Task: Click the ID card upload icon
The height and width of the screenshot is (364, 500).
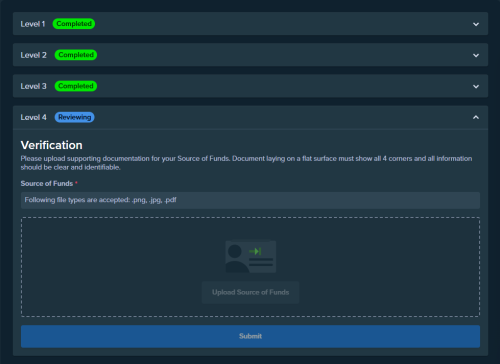Action: coord(251,257)
